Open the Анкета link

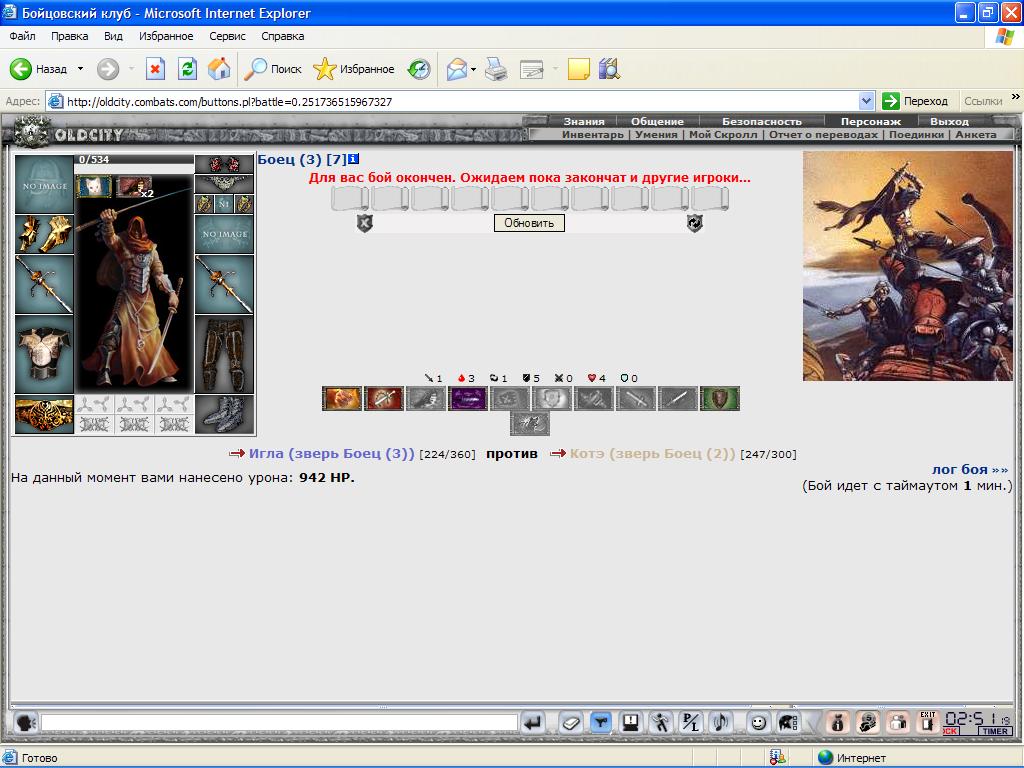click(x=976, y=135)
